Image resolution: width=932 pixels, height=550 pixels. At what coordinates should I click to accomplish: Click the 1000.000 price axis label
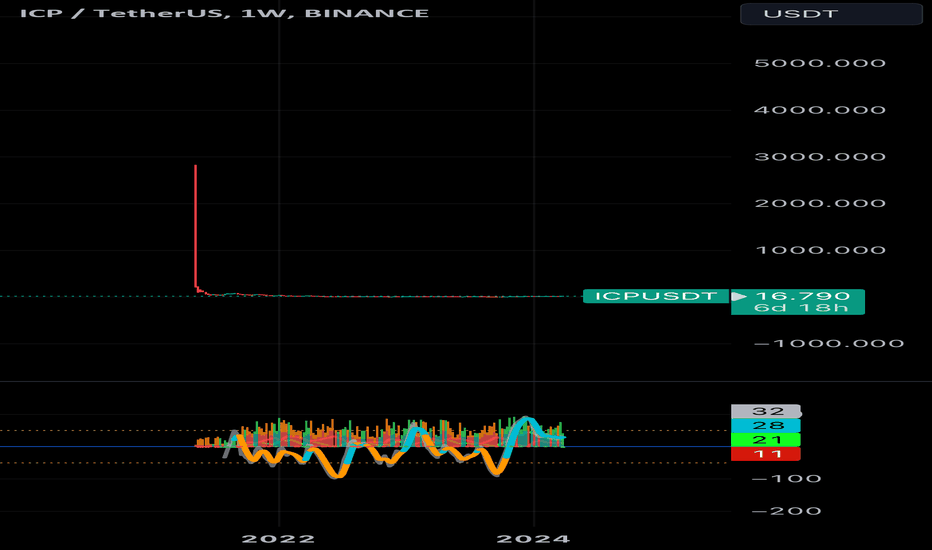click(x=820, y=250)
